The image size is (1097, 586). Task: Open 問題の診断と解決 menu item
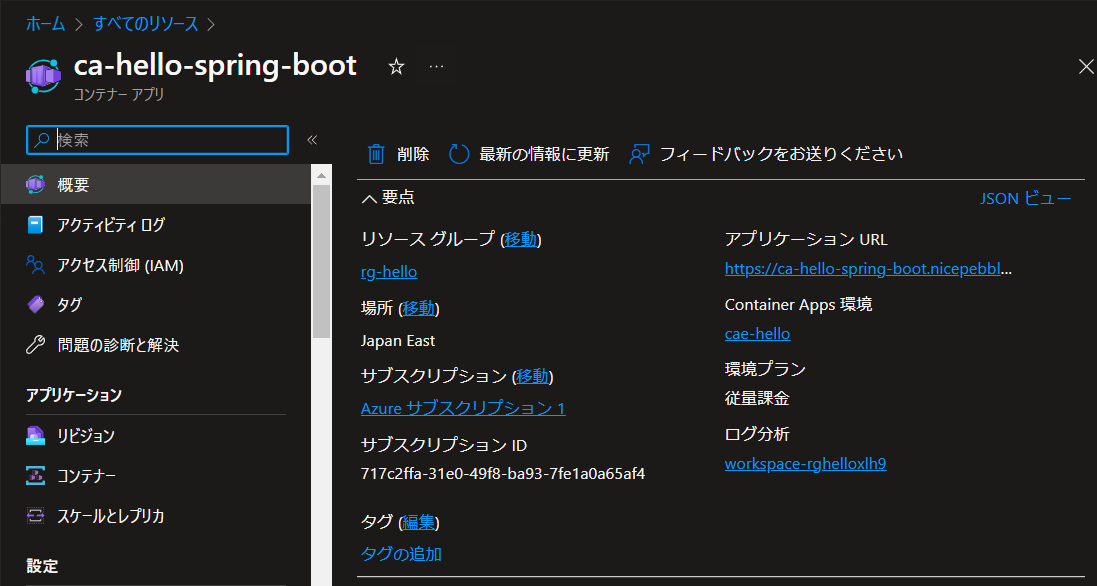click(x=156, y=345)
